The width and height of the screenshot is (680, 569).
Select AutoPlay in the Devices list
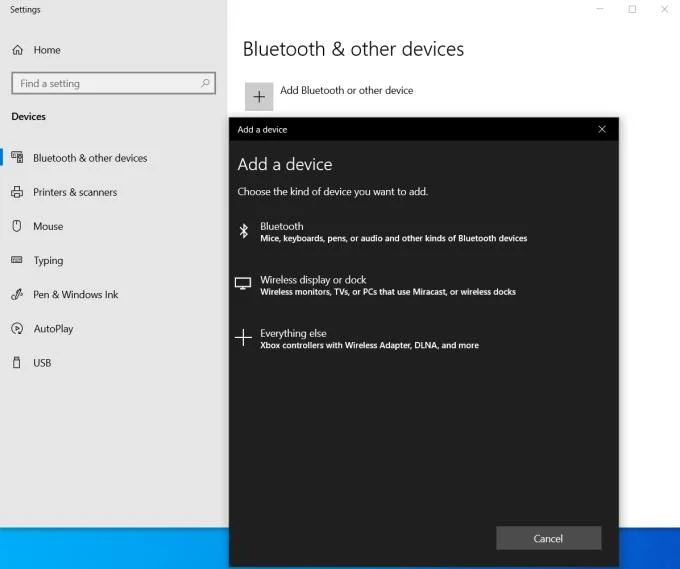pos(53,329)
